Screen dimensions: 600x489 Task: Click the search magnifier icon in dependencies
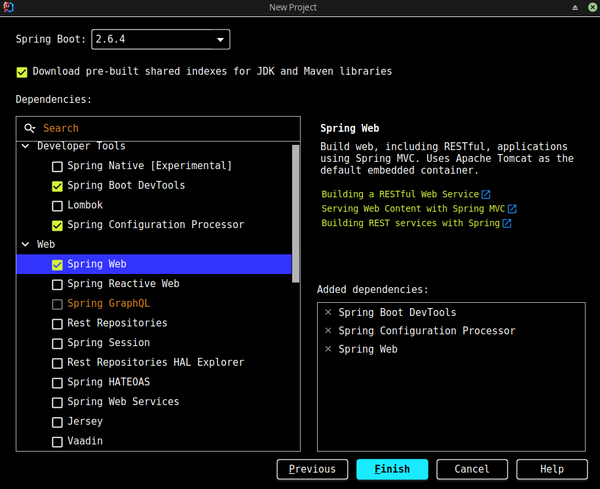30,128
